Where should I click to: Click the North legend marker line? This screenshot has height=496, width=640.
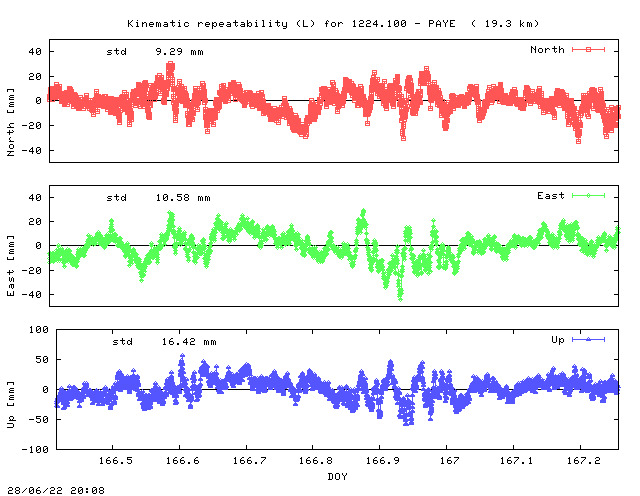tap(588, 49)
